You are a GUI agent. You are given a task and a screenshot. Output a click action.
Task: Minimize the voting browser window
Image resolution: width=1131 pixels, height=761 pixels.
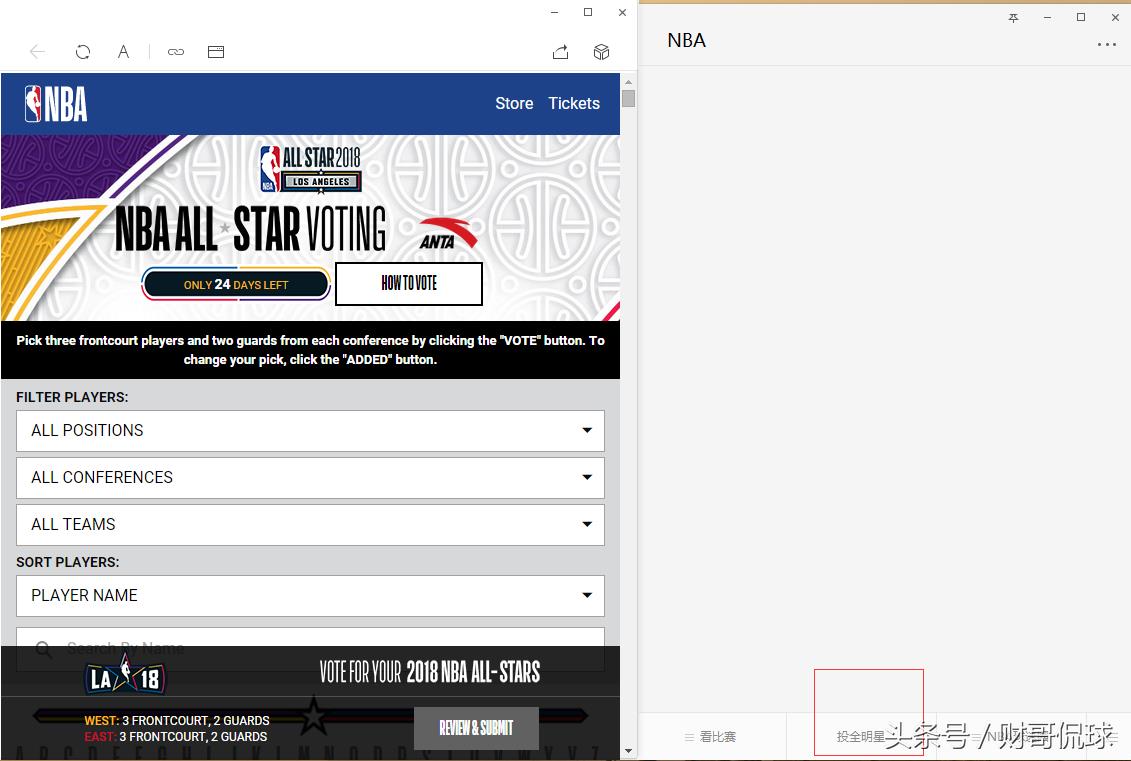pyautogui.click(x=554, y=12)
